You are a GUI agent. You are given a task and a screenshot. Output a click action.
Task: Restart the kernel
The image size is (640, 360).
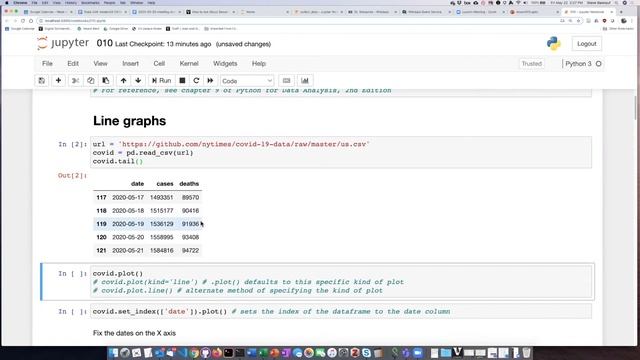pyautogui.click(x=196, y=80)
